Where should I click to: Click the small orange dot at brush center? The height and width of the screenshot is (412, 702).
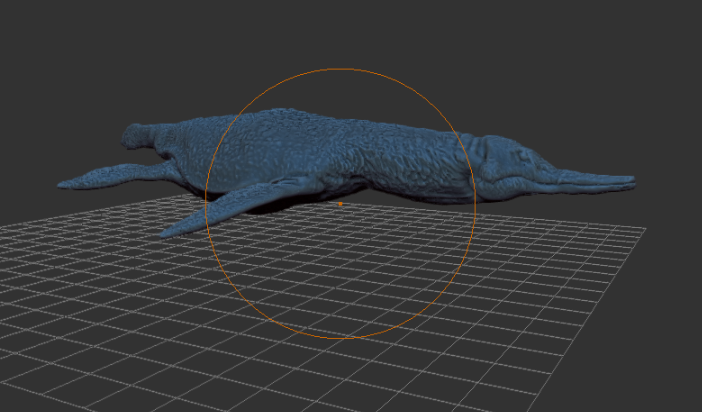(x=340, y=203)
